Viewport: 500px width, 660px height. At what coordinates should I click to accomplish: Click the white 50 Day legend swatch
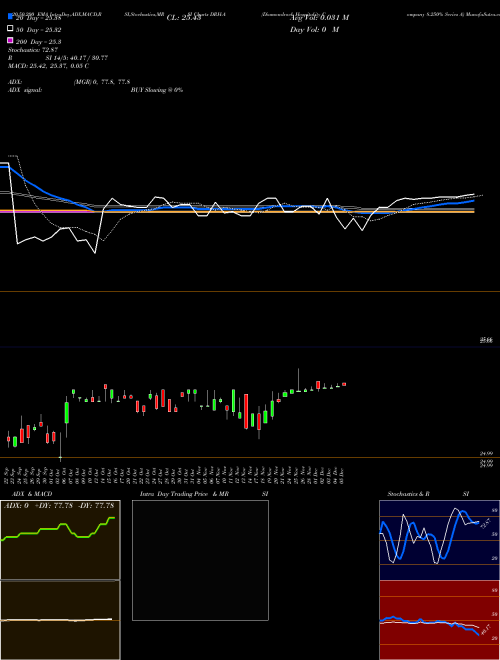point(10,29)
